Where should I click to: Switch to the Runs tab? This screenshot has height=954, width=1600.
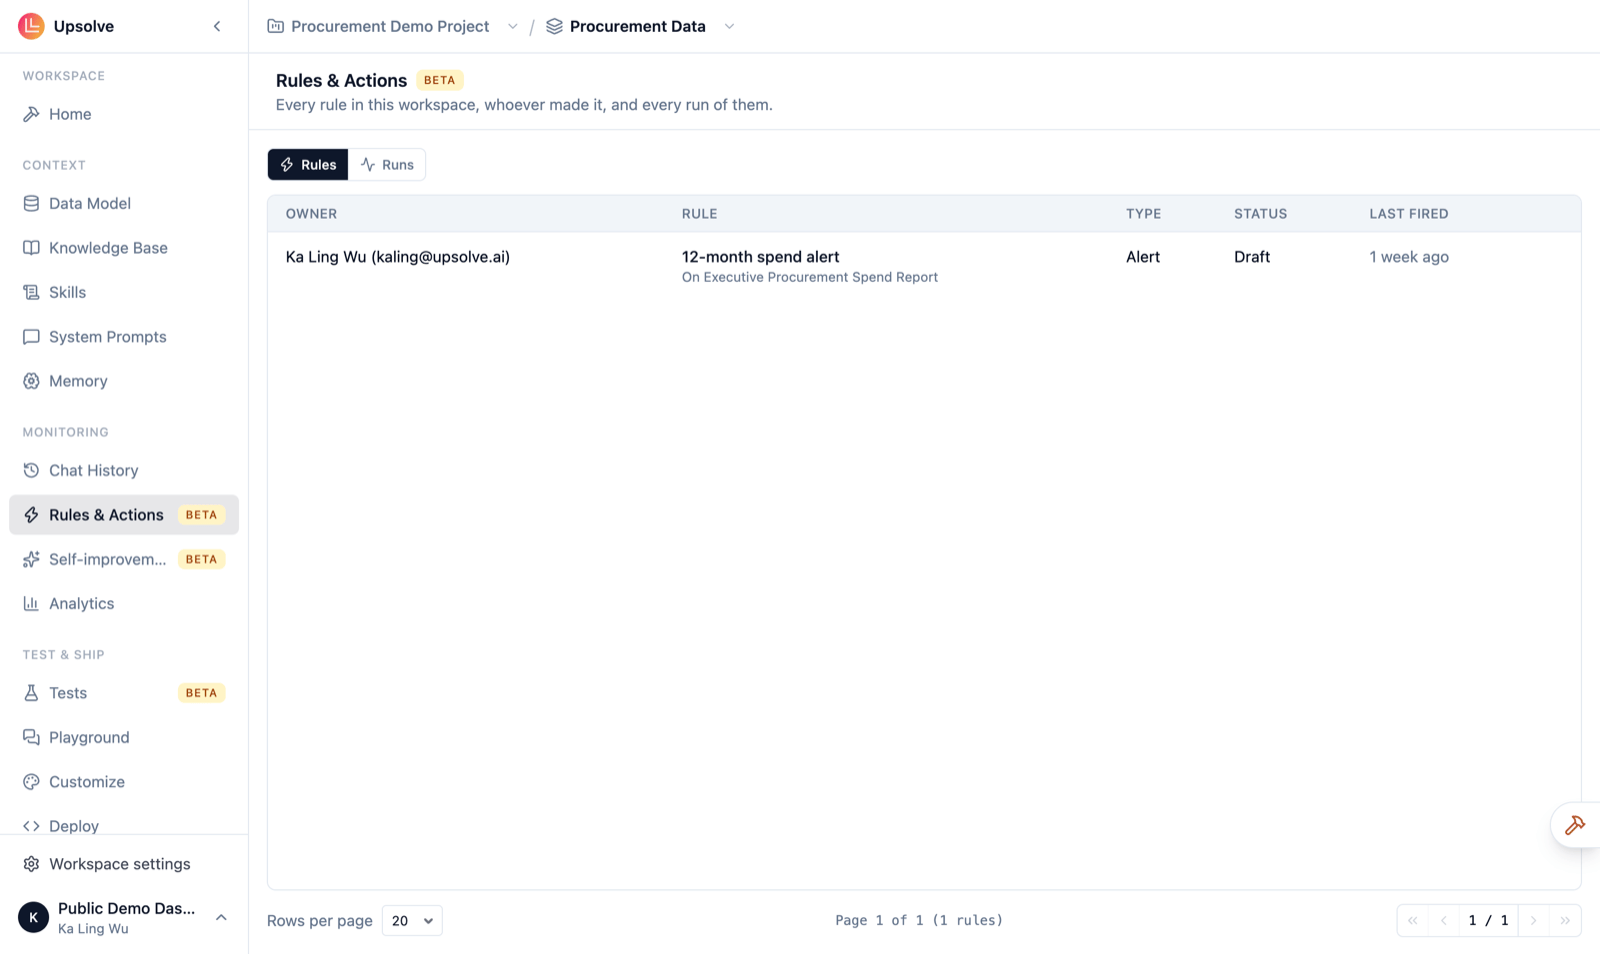387,164
